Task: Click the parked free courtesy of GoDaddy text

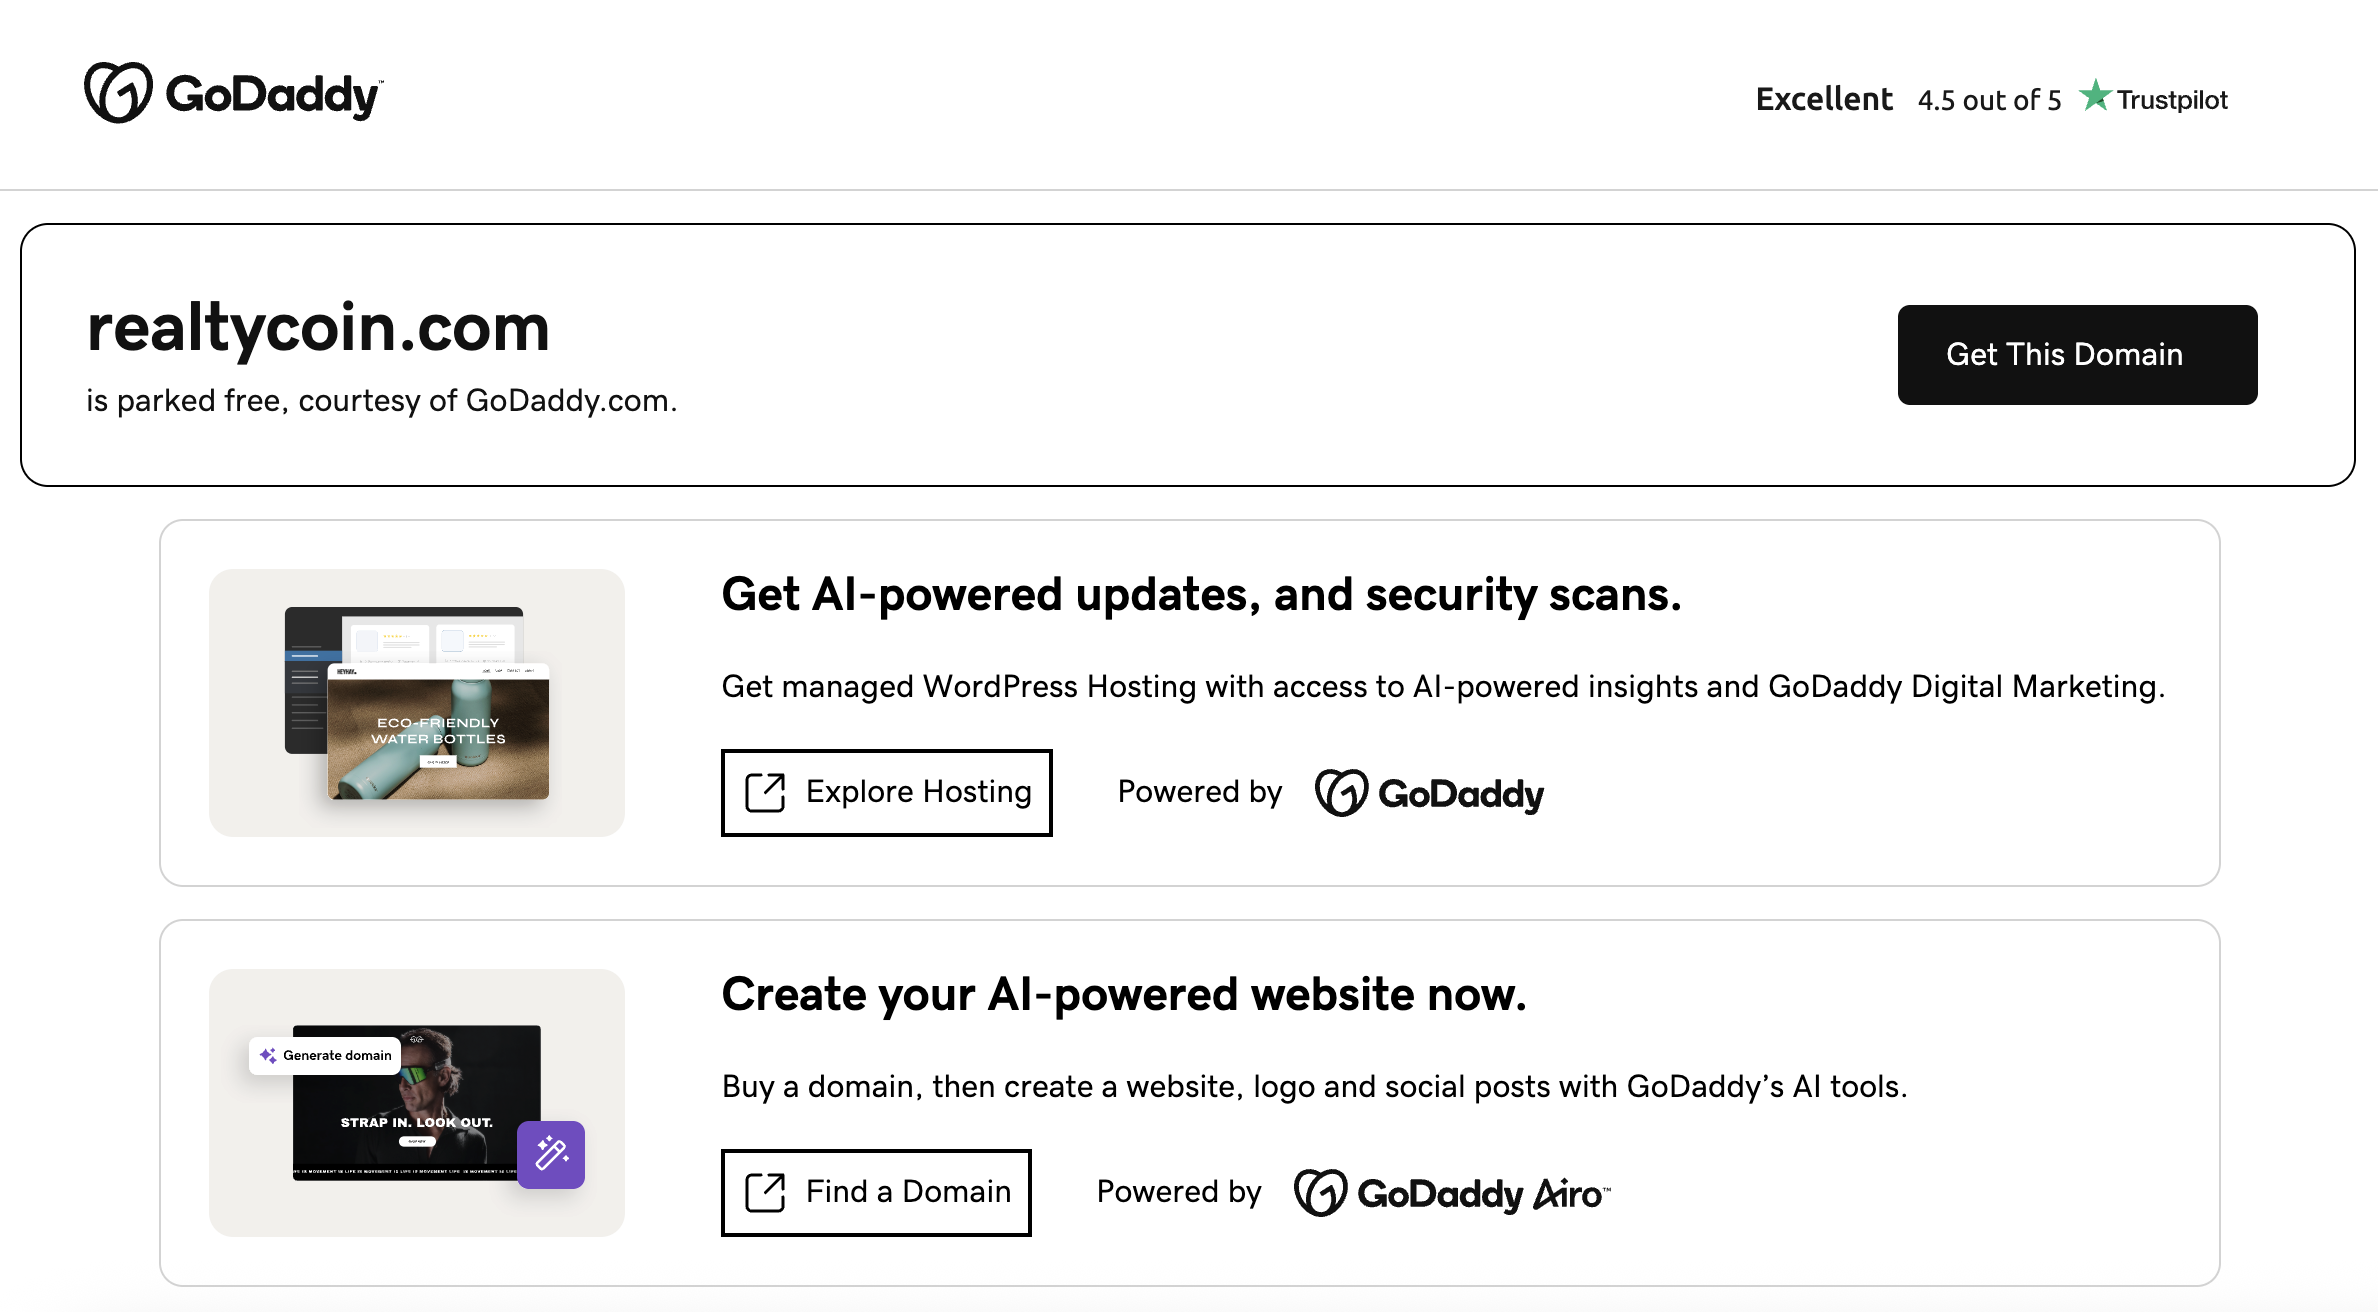Action: [x=381, y=401]
